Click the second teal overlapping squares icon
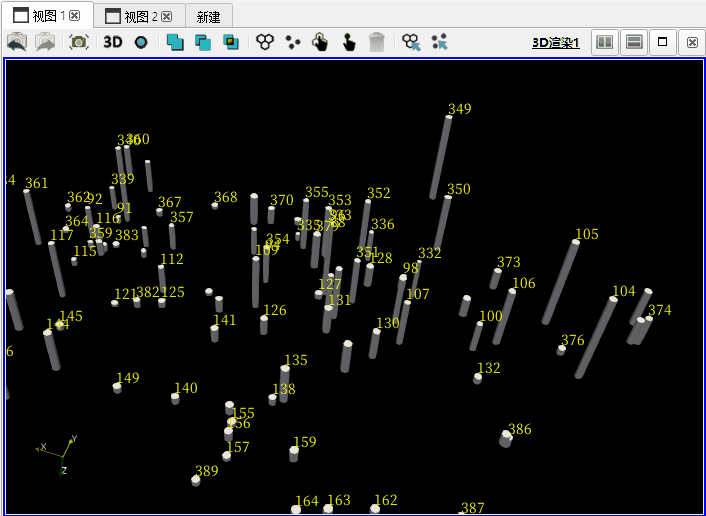Viewport: 706px width, 516px height. click(203, 42)
